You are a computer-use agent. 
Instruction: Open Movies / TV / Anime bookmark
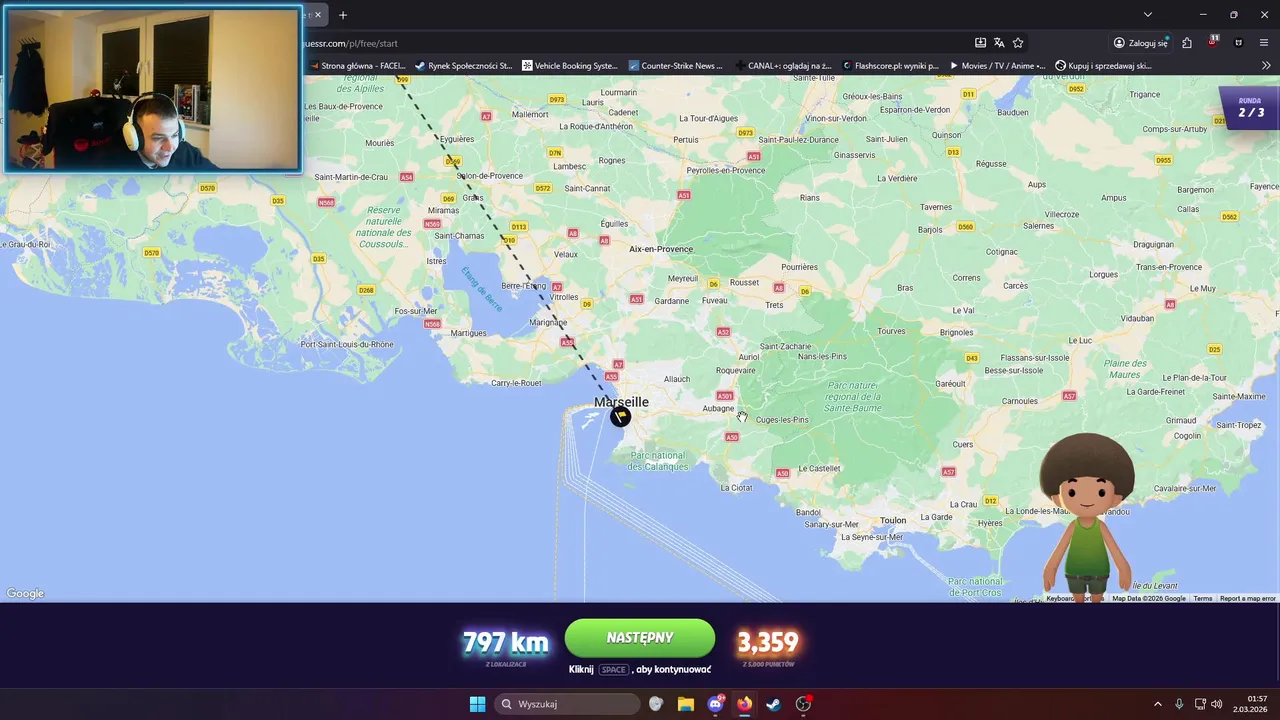[997, 66]
